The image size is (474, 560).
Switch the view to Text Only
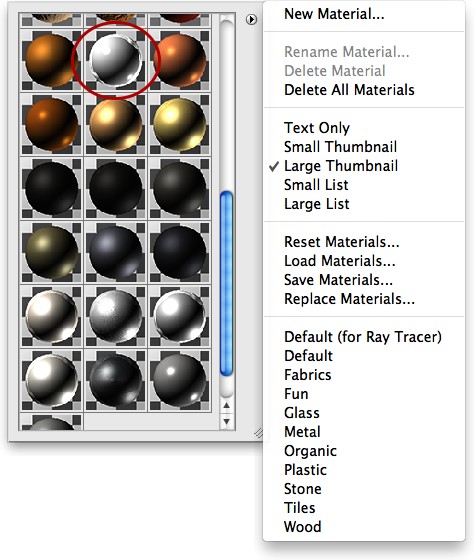pyautogui.click(x=316, y=128)
